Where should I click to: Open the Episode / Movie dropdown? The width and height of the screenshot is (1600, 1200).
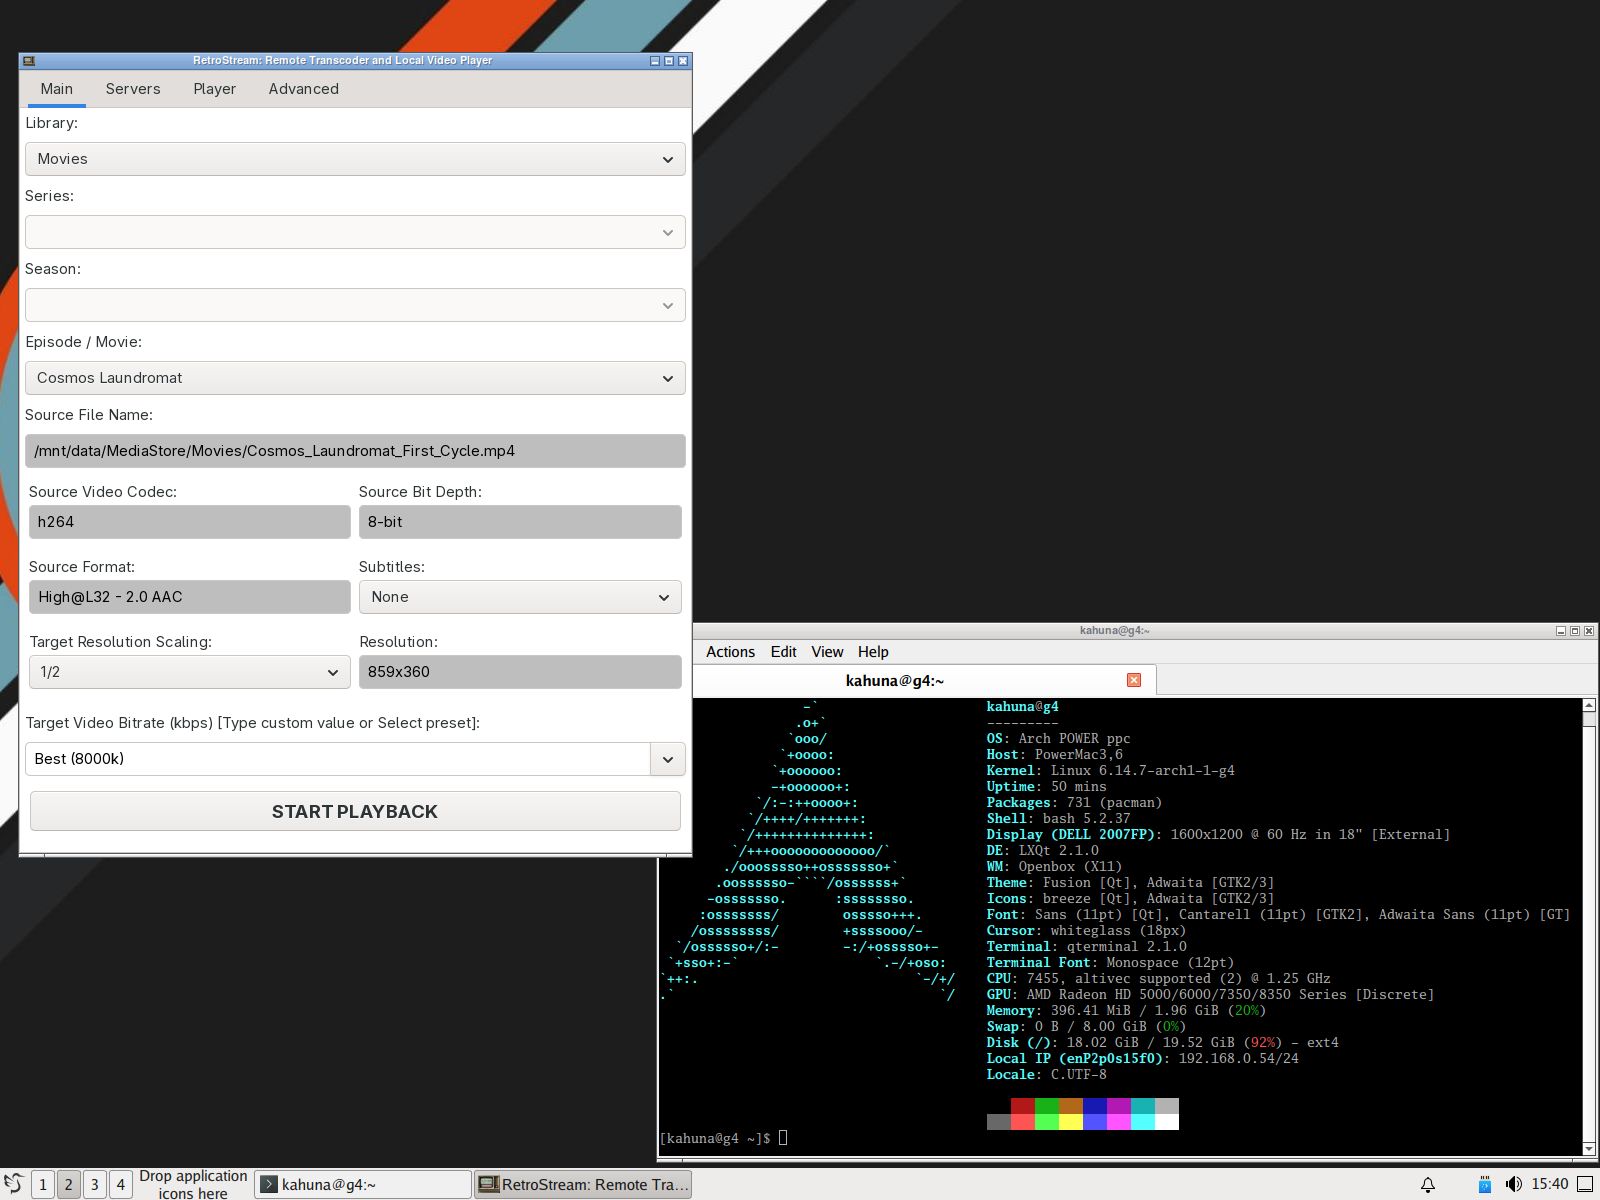point(355,378)
